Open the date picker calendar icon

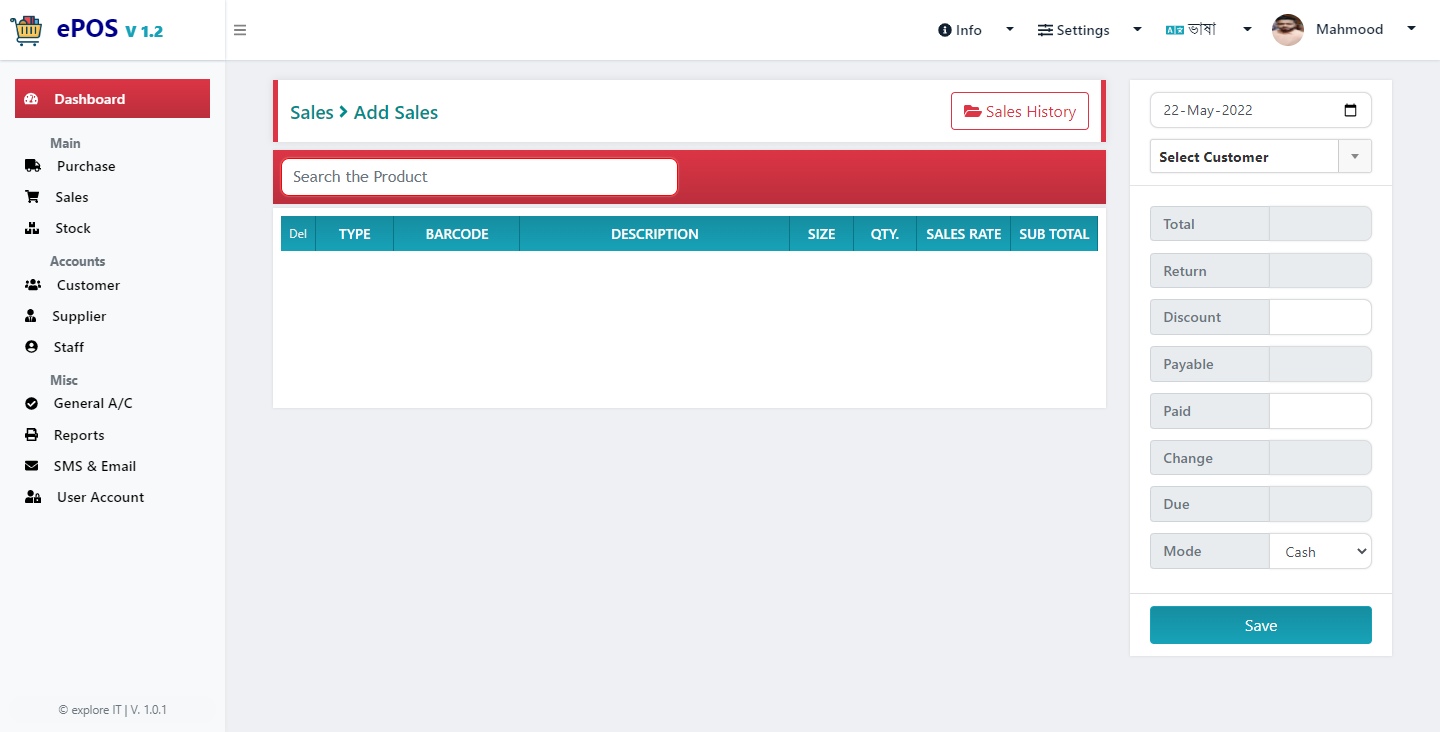[x=1351, y=110]
